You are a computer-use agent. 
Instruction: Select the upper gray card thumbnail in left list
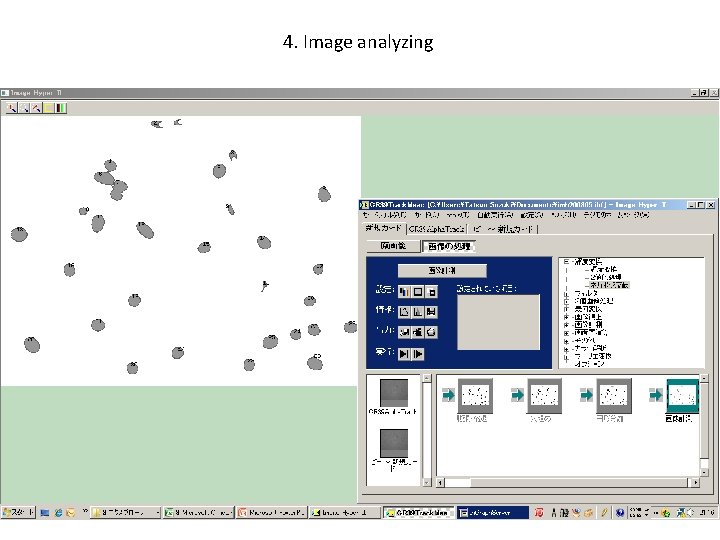[x=394, y=393]
